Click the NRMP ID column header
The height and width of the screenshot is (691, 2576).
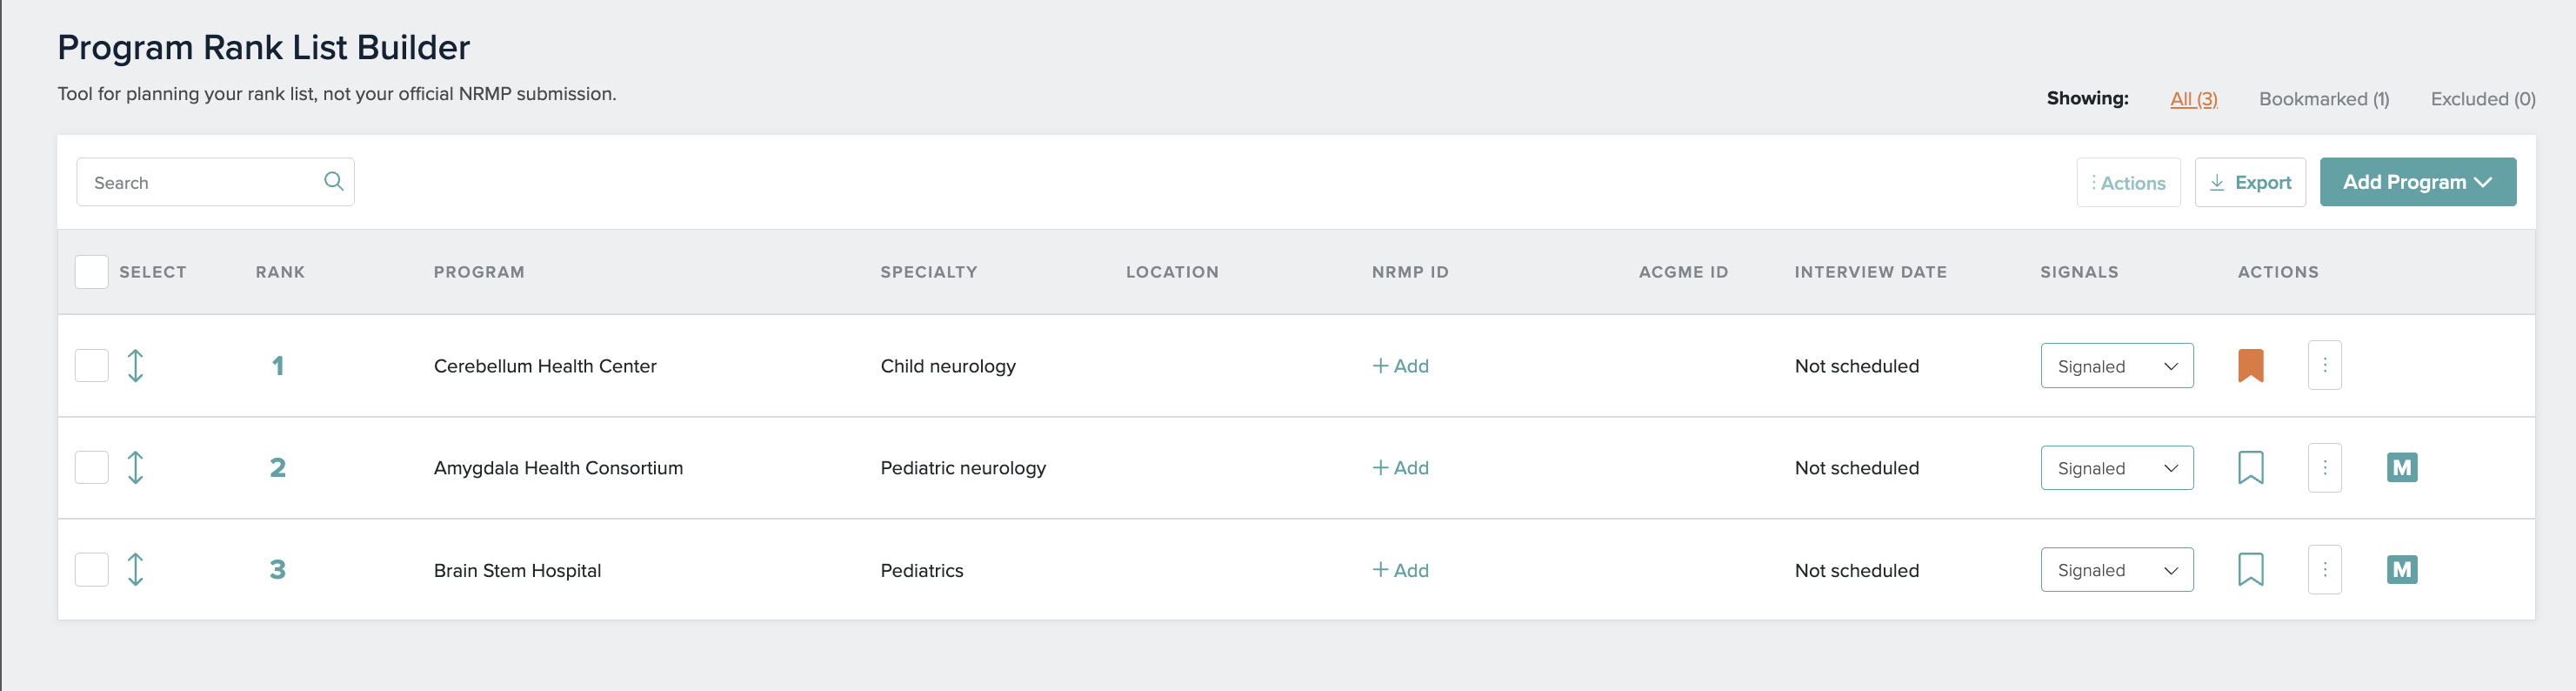coord(1410,272)
